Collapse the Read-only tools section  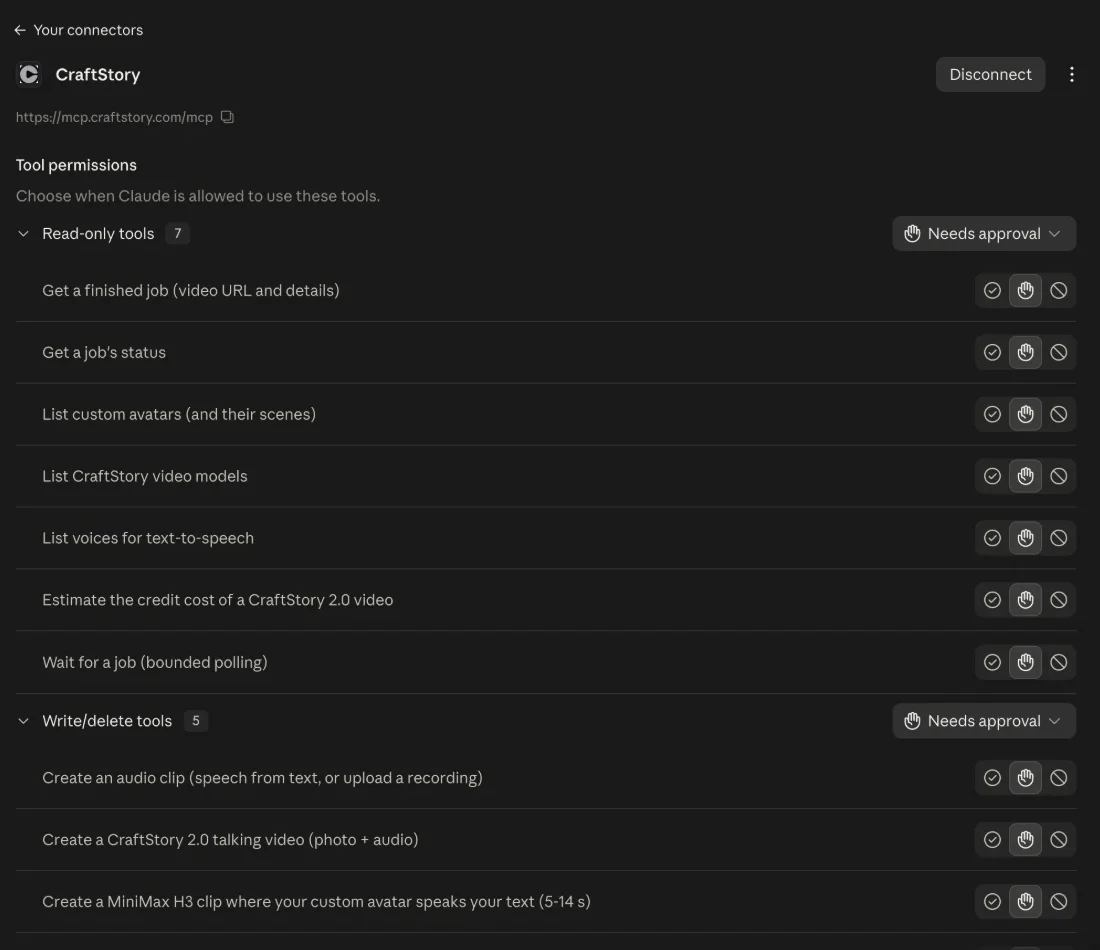23,234
